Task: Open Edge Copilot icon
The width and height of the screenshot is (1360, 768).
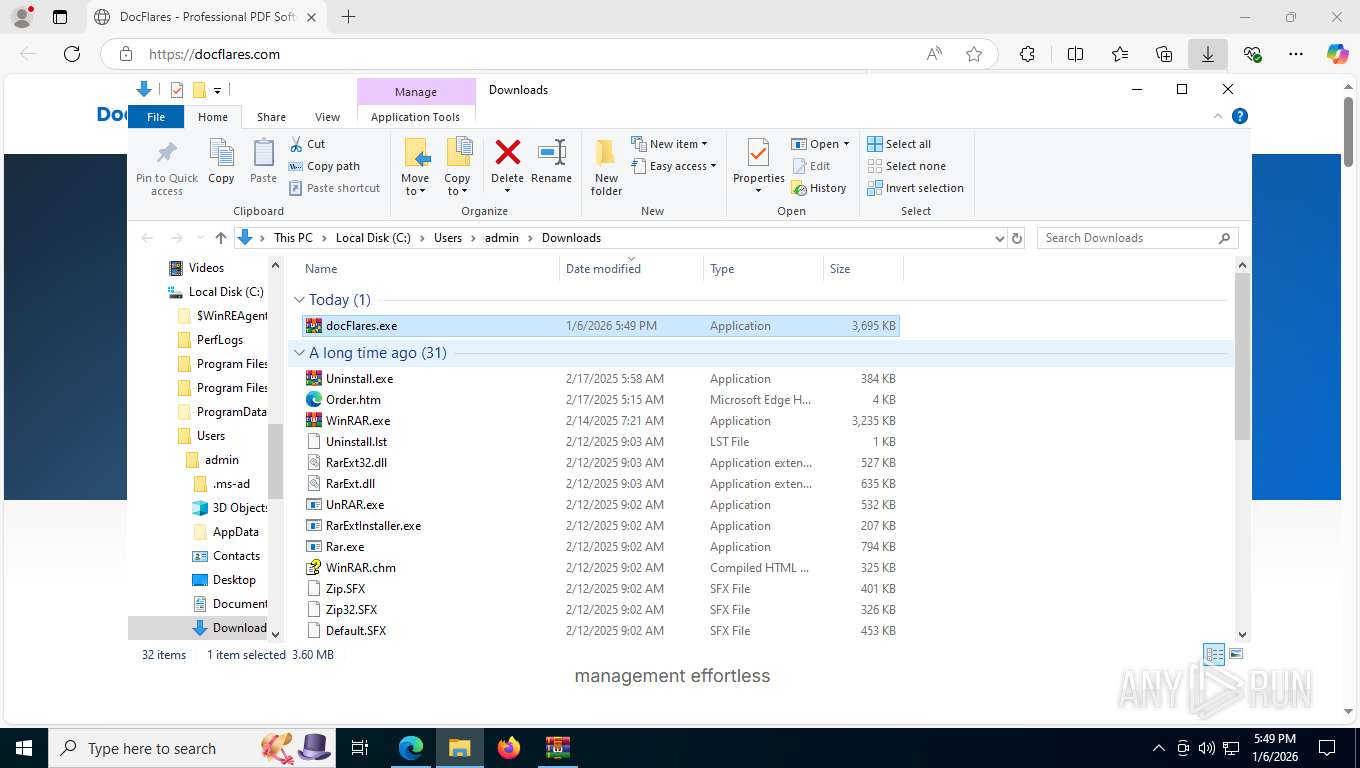Action: coord(1337,54)
